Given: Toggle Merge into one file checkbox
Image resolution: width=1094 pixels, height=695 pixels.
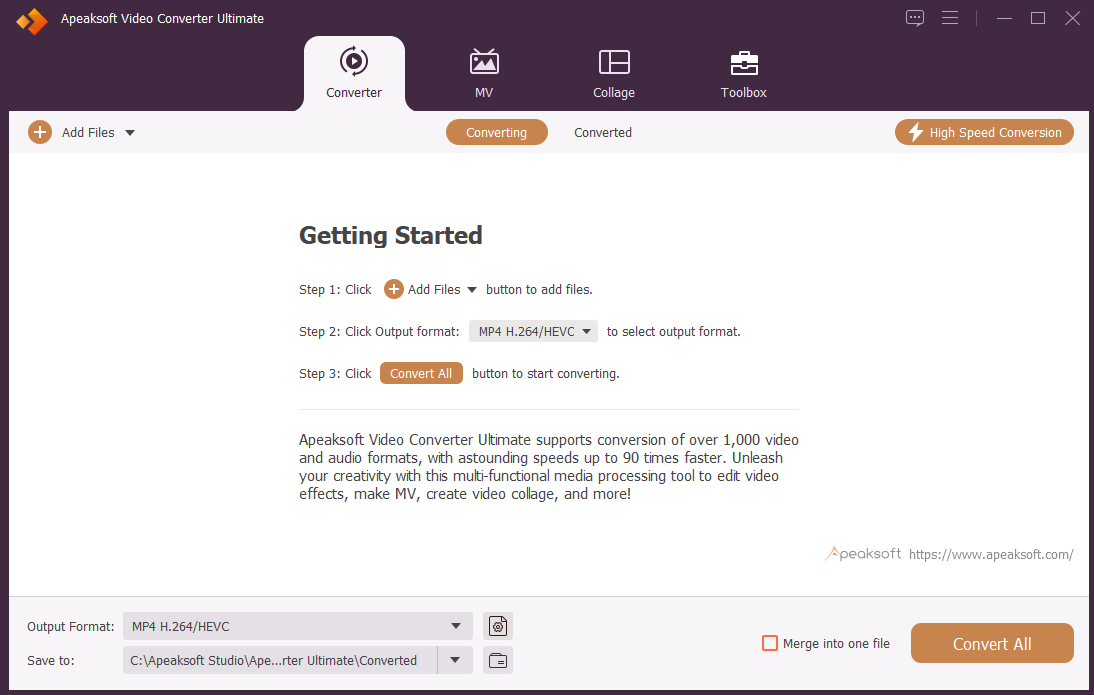Looking at the screenshot, I should [x=770, y=643].
